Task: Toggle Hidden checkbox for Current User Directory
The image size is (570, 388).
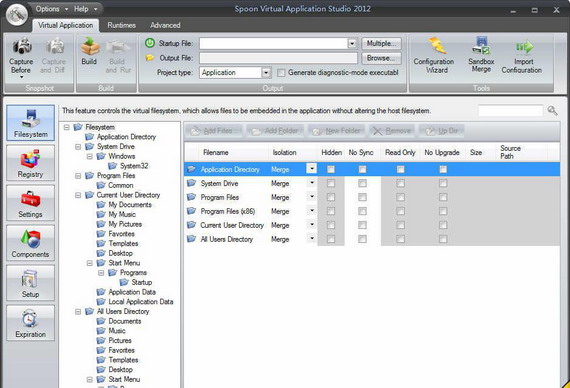Action: tap(331, 225)
